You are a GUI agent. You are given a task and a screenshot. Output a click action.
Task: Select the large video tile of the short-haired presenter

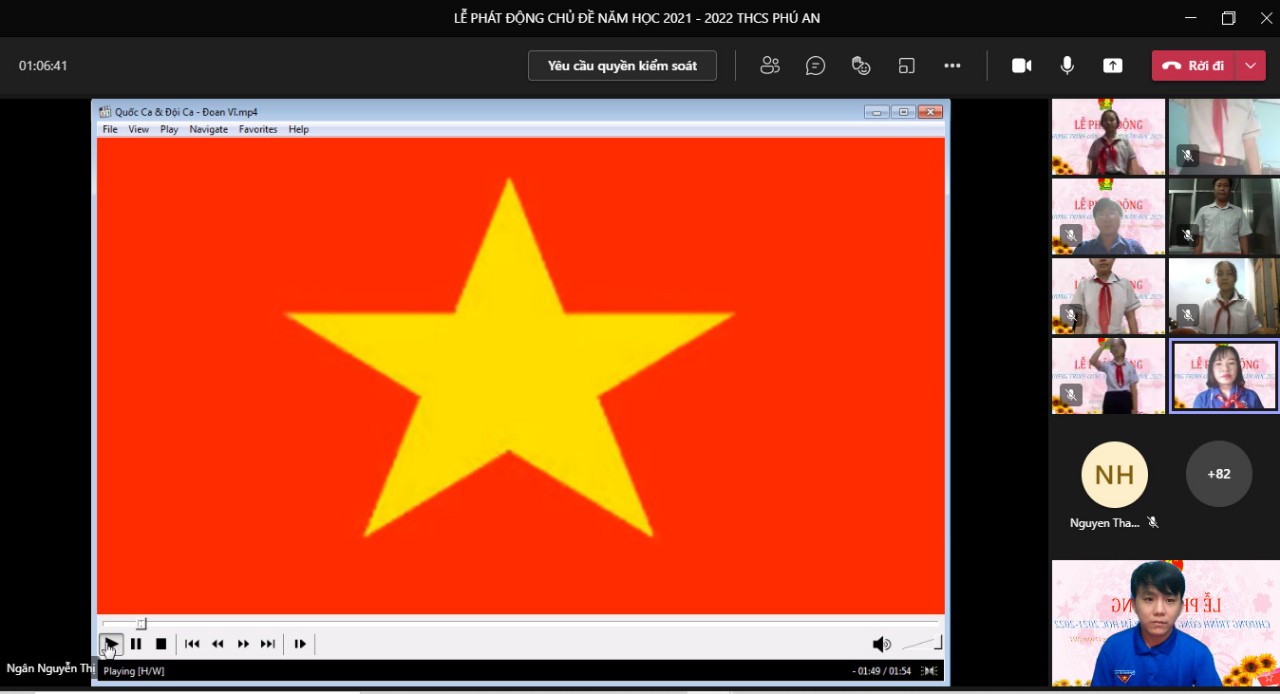click(1166, 624)
